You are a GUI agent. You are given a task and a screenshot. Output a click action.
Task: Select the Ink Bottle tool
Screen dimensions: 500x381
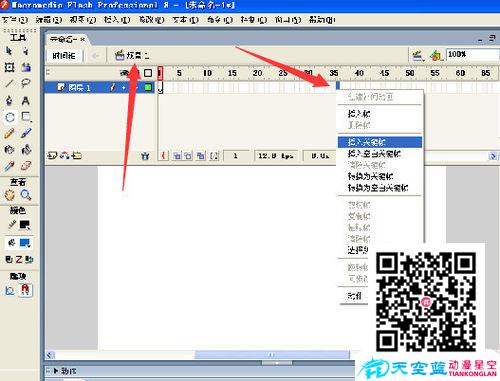pyautogui.click(x=9, y=150)
